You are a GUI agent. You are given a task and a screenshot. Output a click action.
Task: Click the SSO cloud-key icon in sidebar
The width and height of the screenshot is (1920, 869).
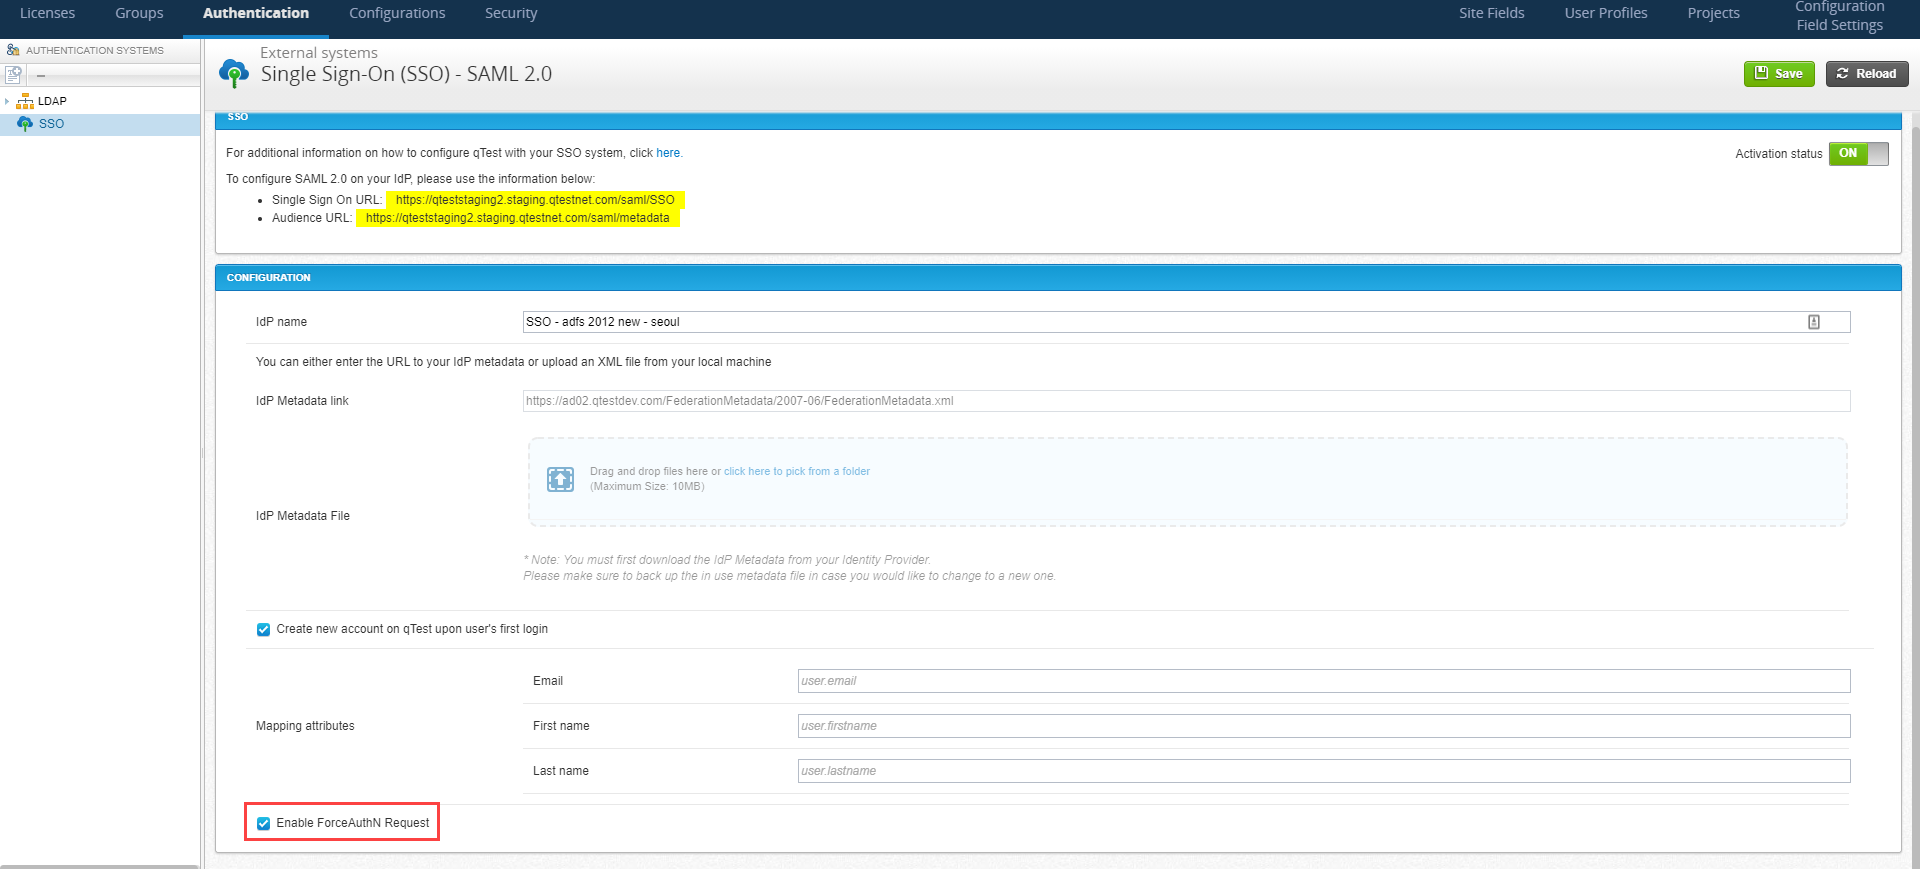[25, 124]
